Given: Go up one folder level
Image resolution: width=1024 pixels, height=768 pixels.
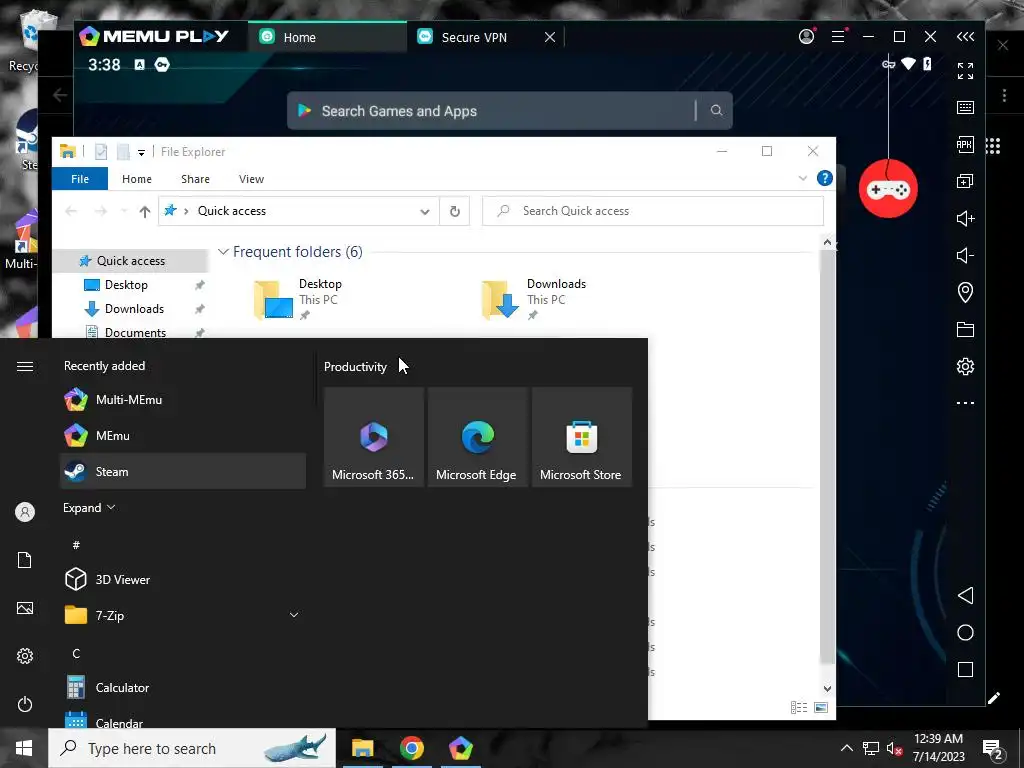Looking at the screenshot, I should point(144,211).
